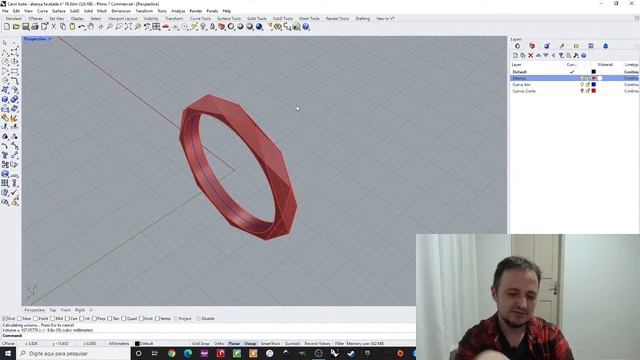Click the New file icon
640x360 pixels.
[x=7, y=27]
